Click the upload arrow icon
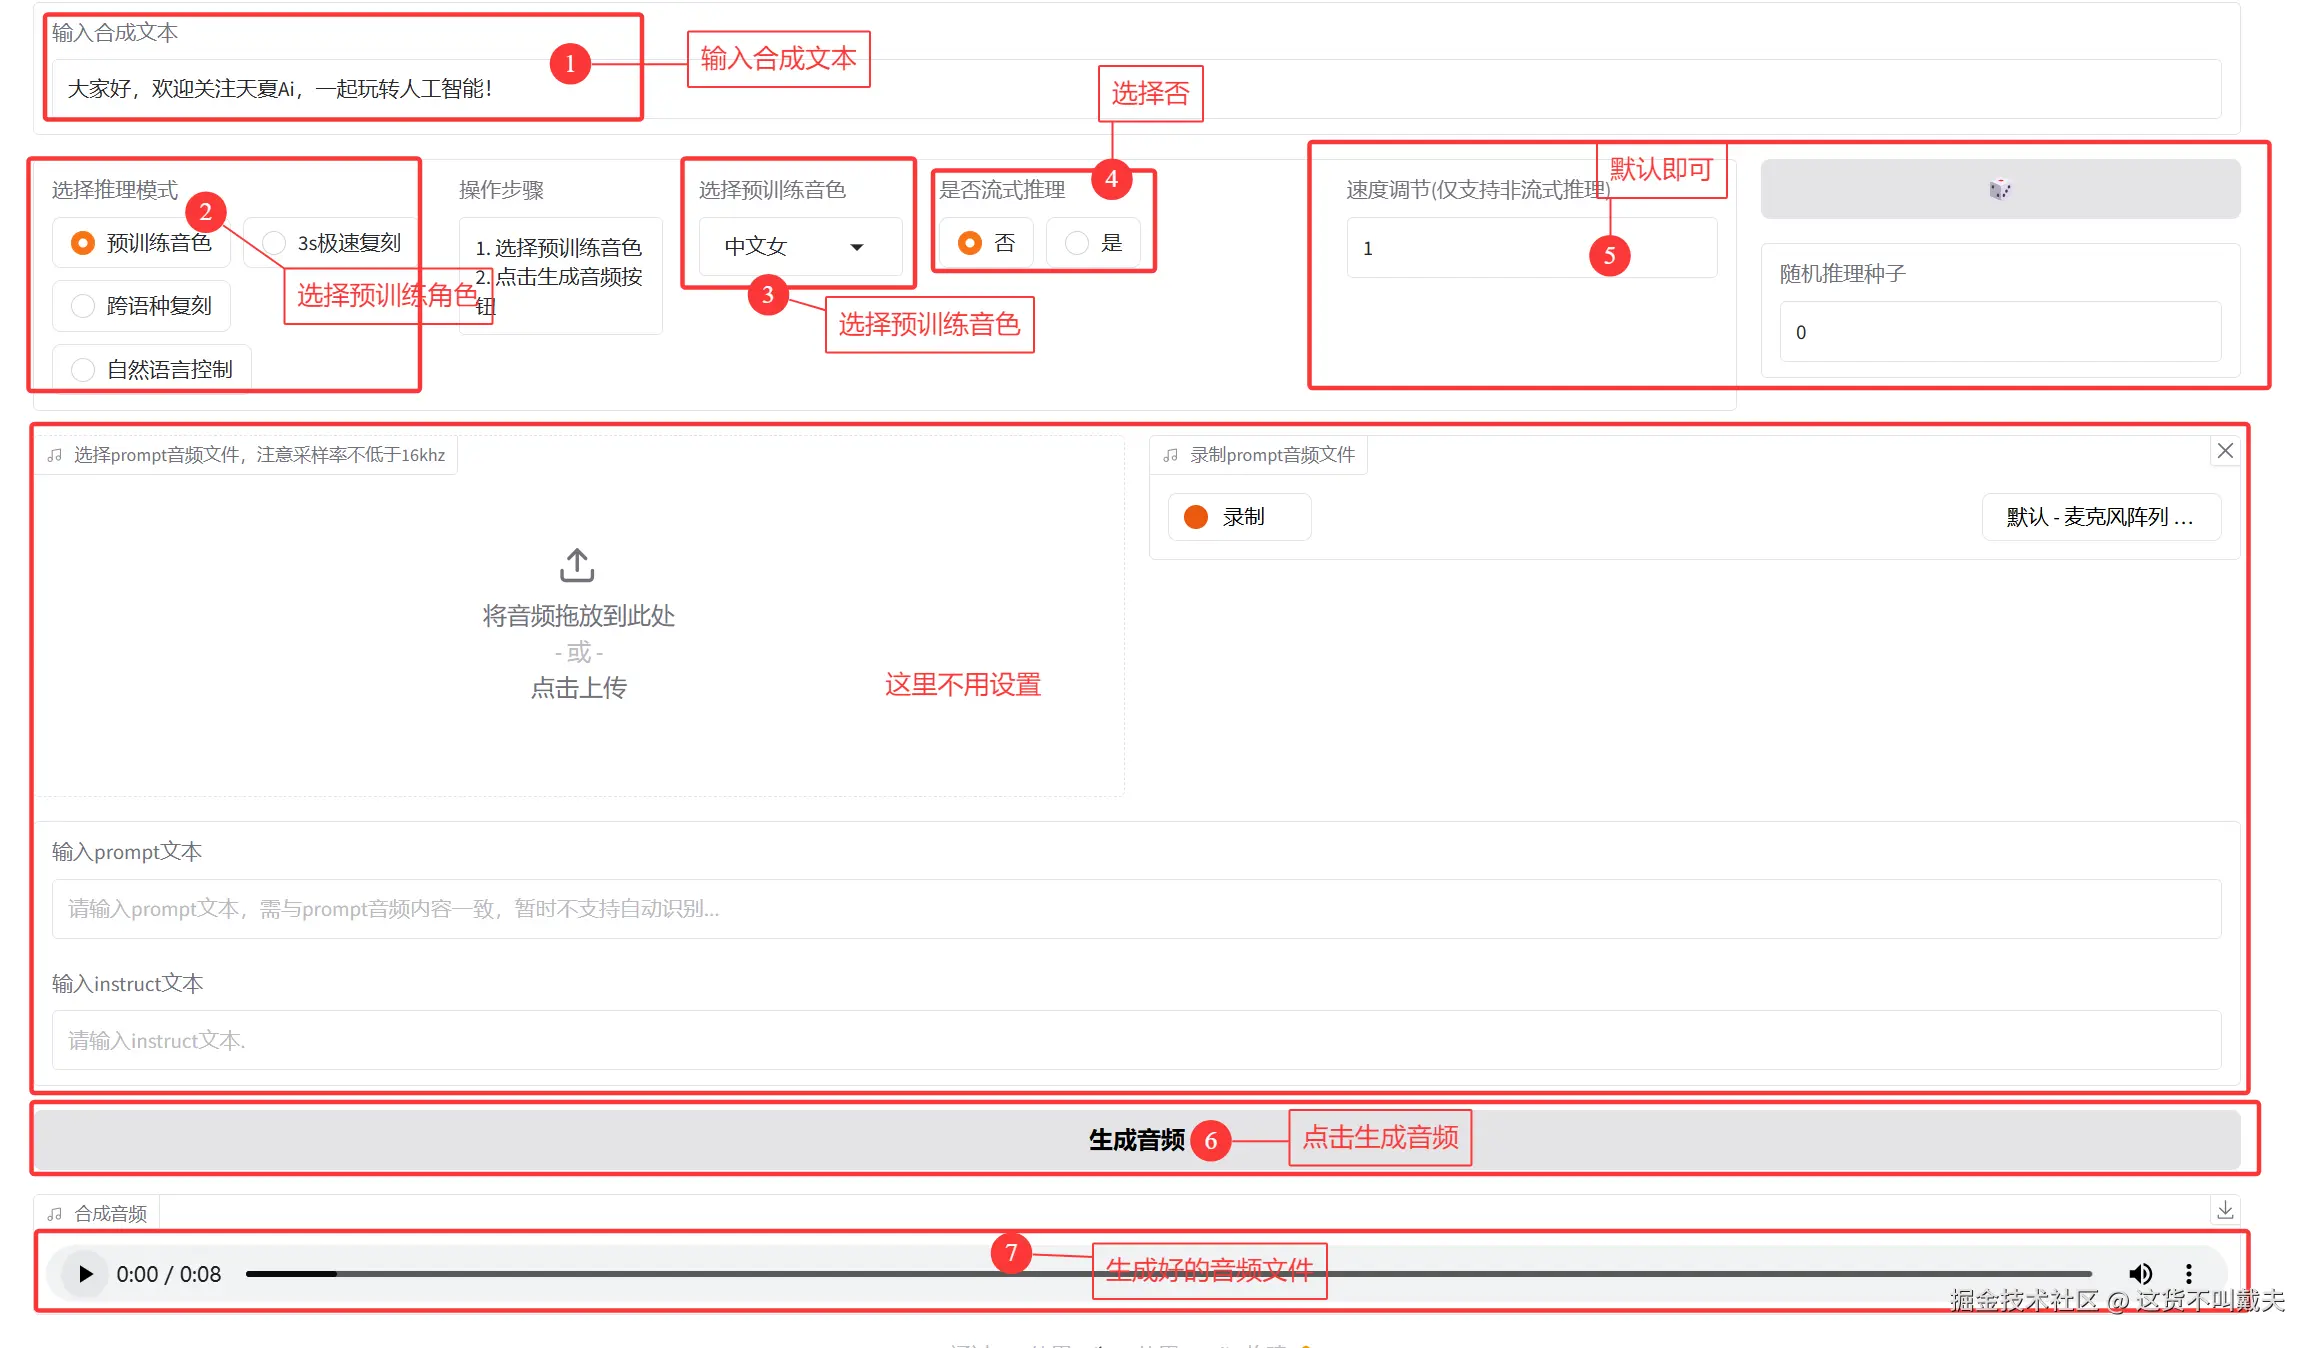Image resolution: width=2319 pixels, height=1348 pixels. 577,565
